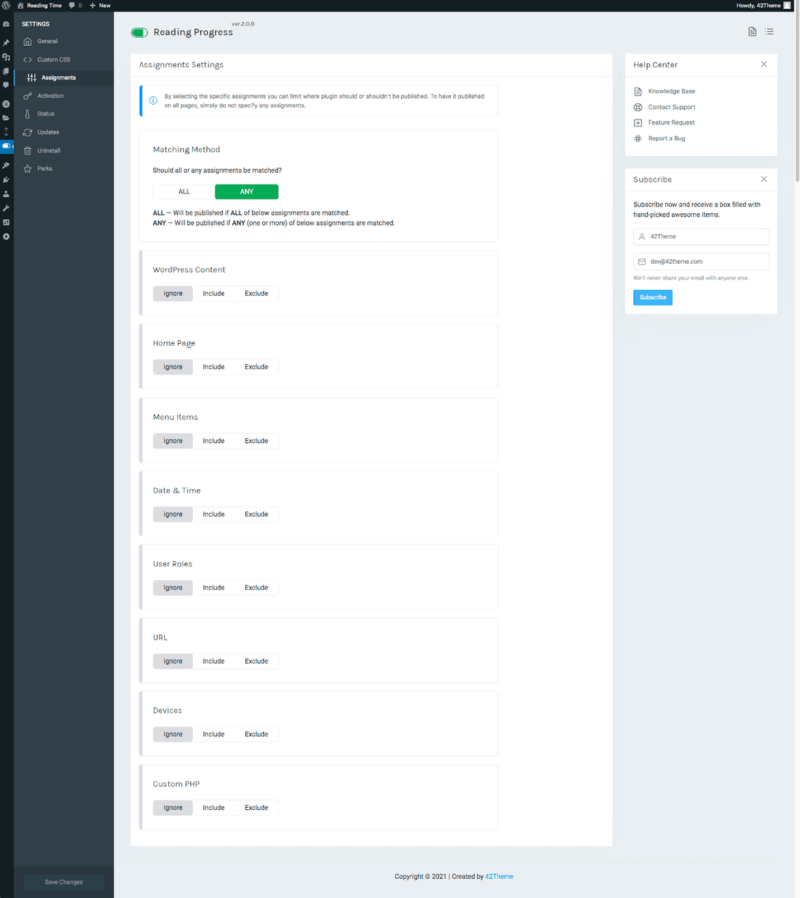
Task: Open Posts via the pushpin icon
Action: [x=6, y=42]
